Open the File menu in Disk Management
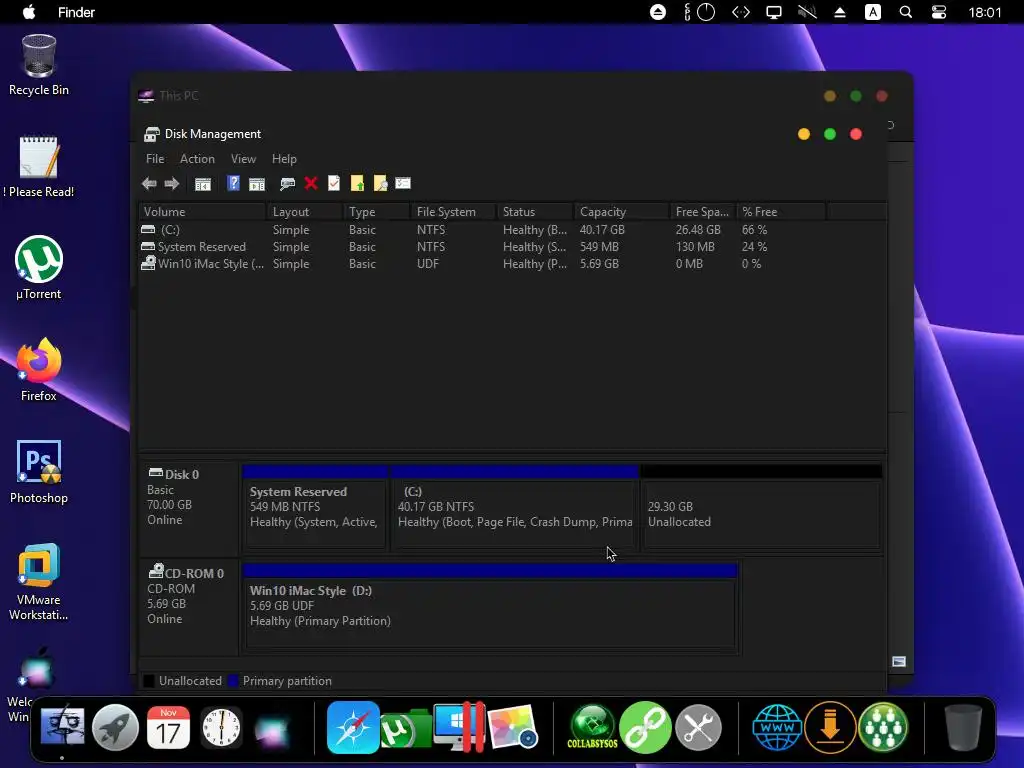The width and height of the screenshot is (1024, 768). pos(155,159)
